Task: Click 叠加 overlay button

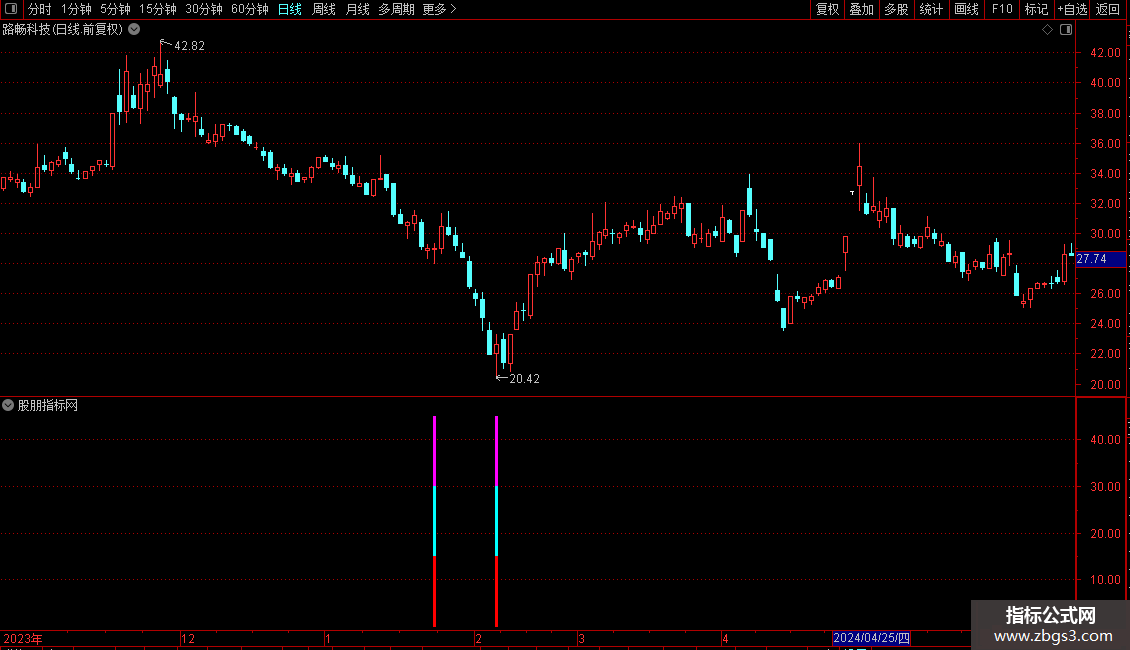Action: [861, 9]
